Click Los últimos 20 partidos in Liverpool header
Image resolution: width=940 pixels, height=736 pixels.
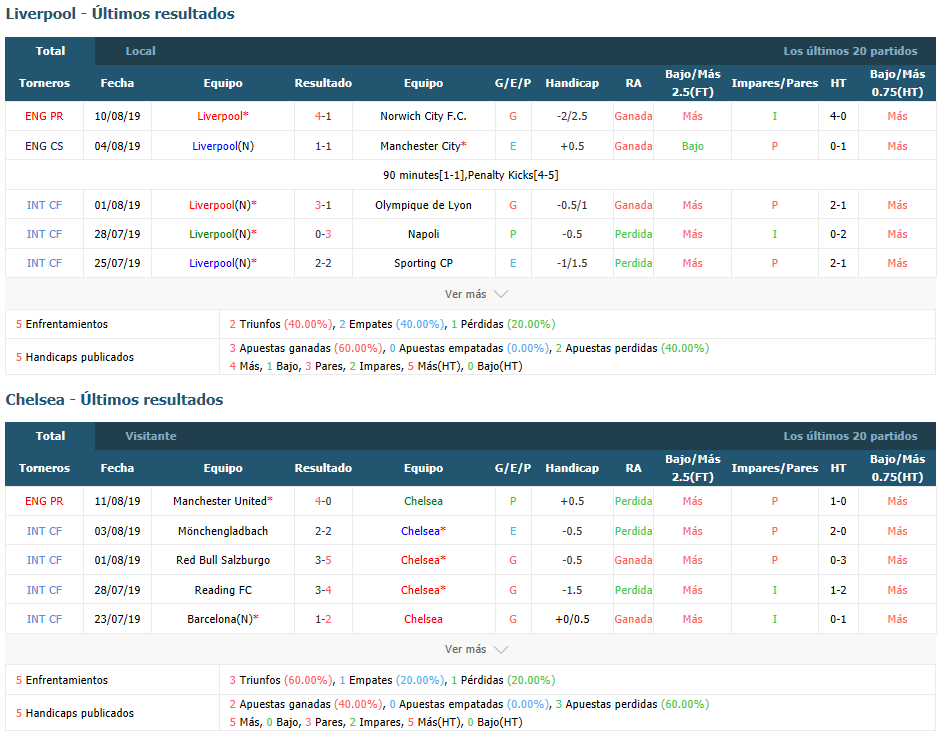point(850,51)
